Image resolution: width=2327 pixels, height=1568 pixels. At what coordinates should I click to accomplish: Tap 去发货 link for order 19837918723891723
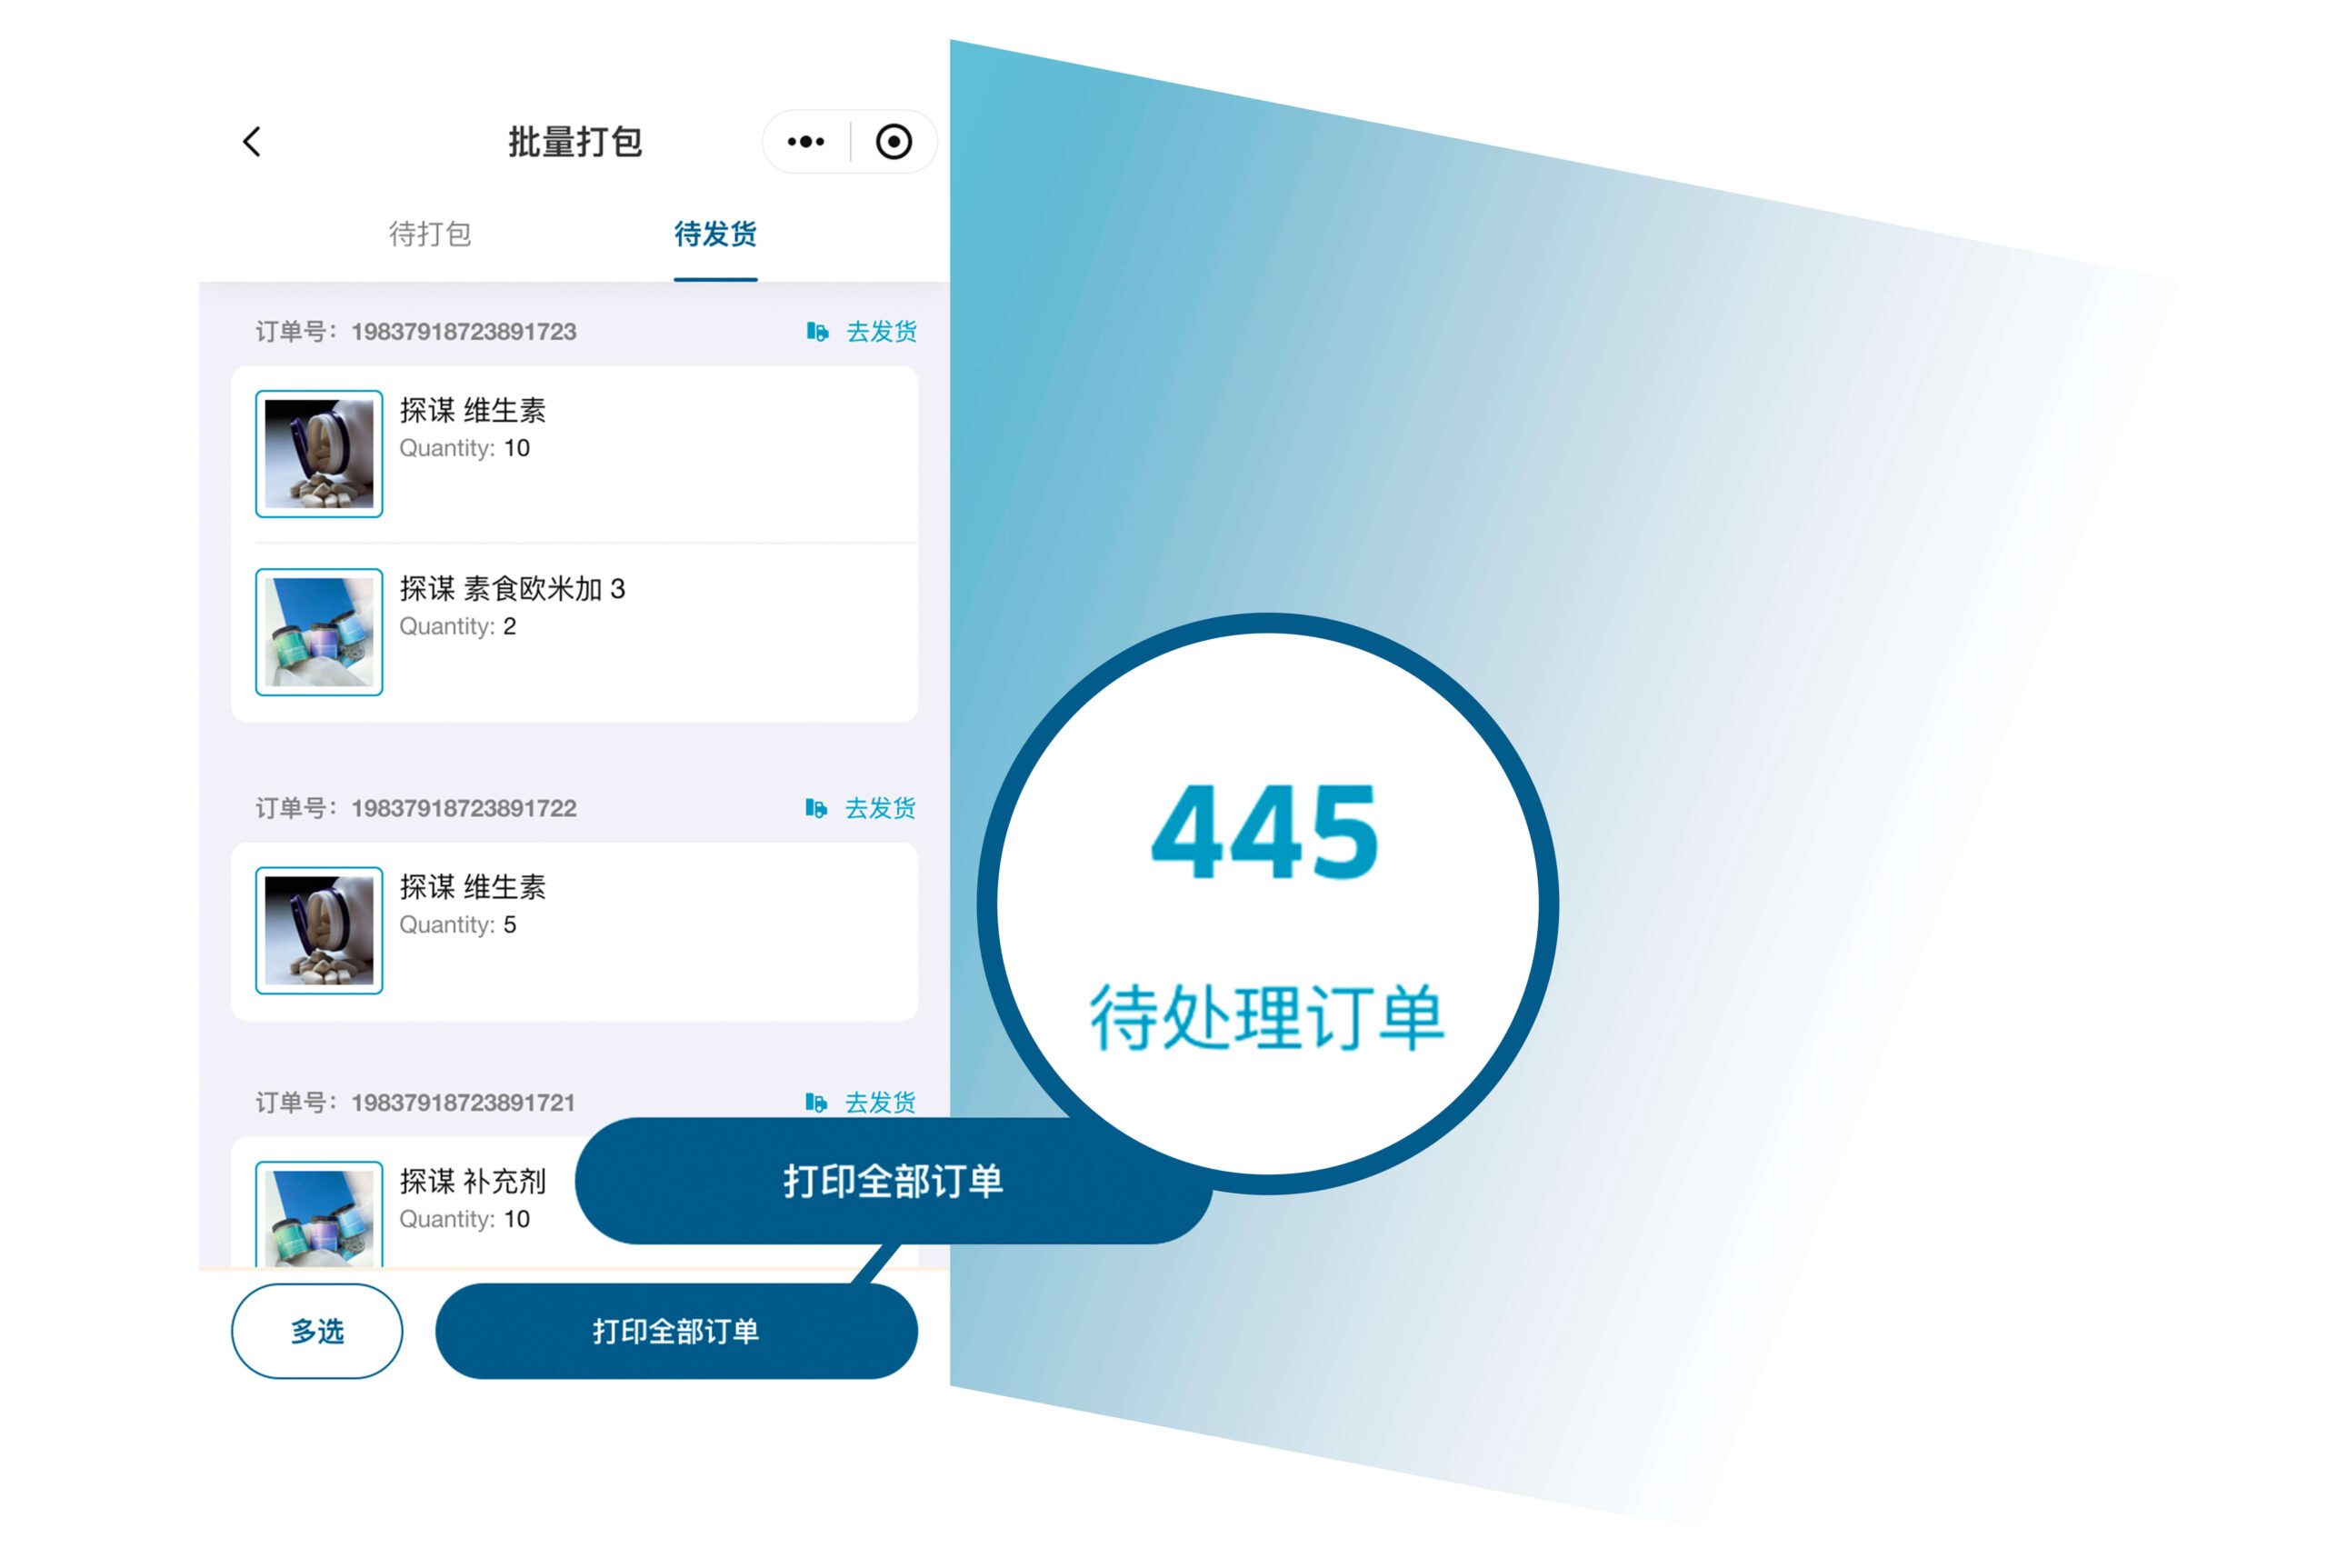881,332
